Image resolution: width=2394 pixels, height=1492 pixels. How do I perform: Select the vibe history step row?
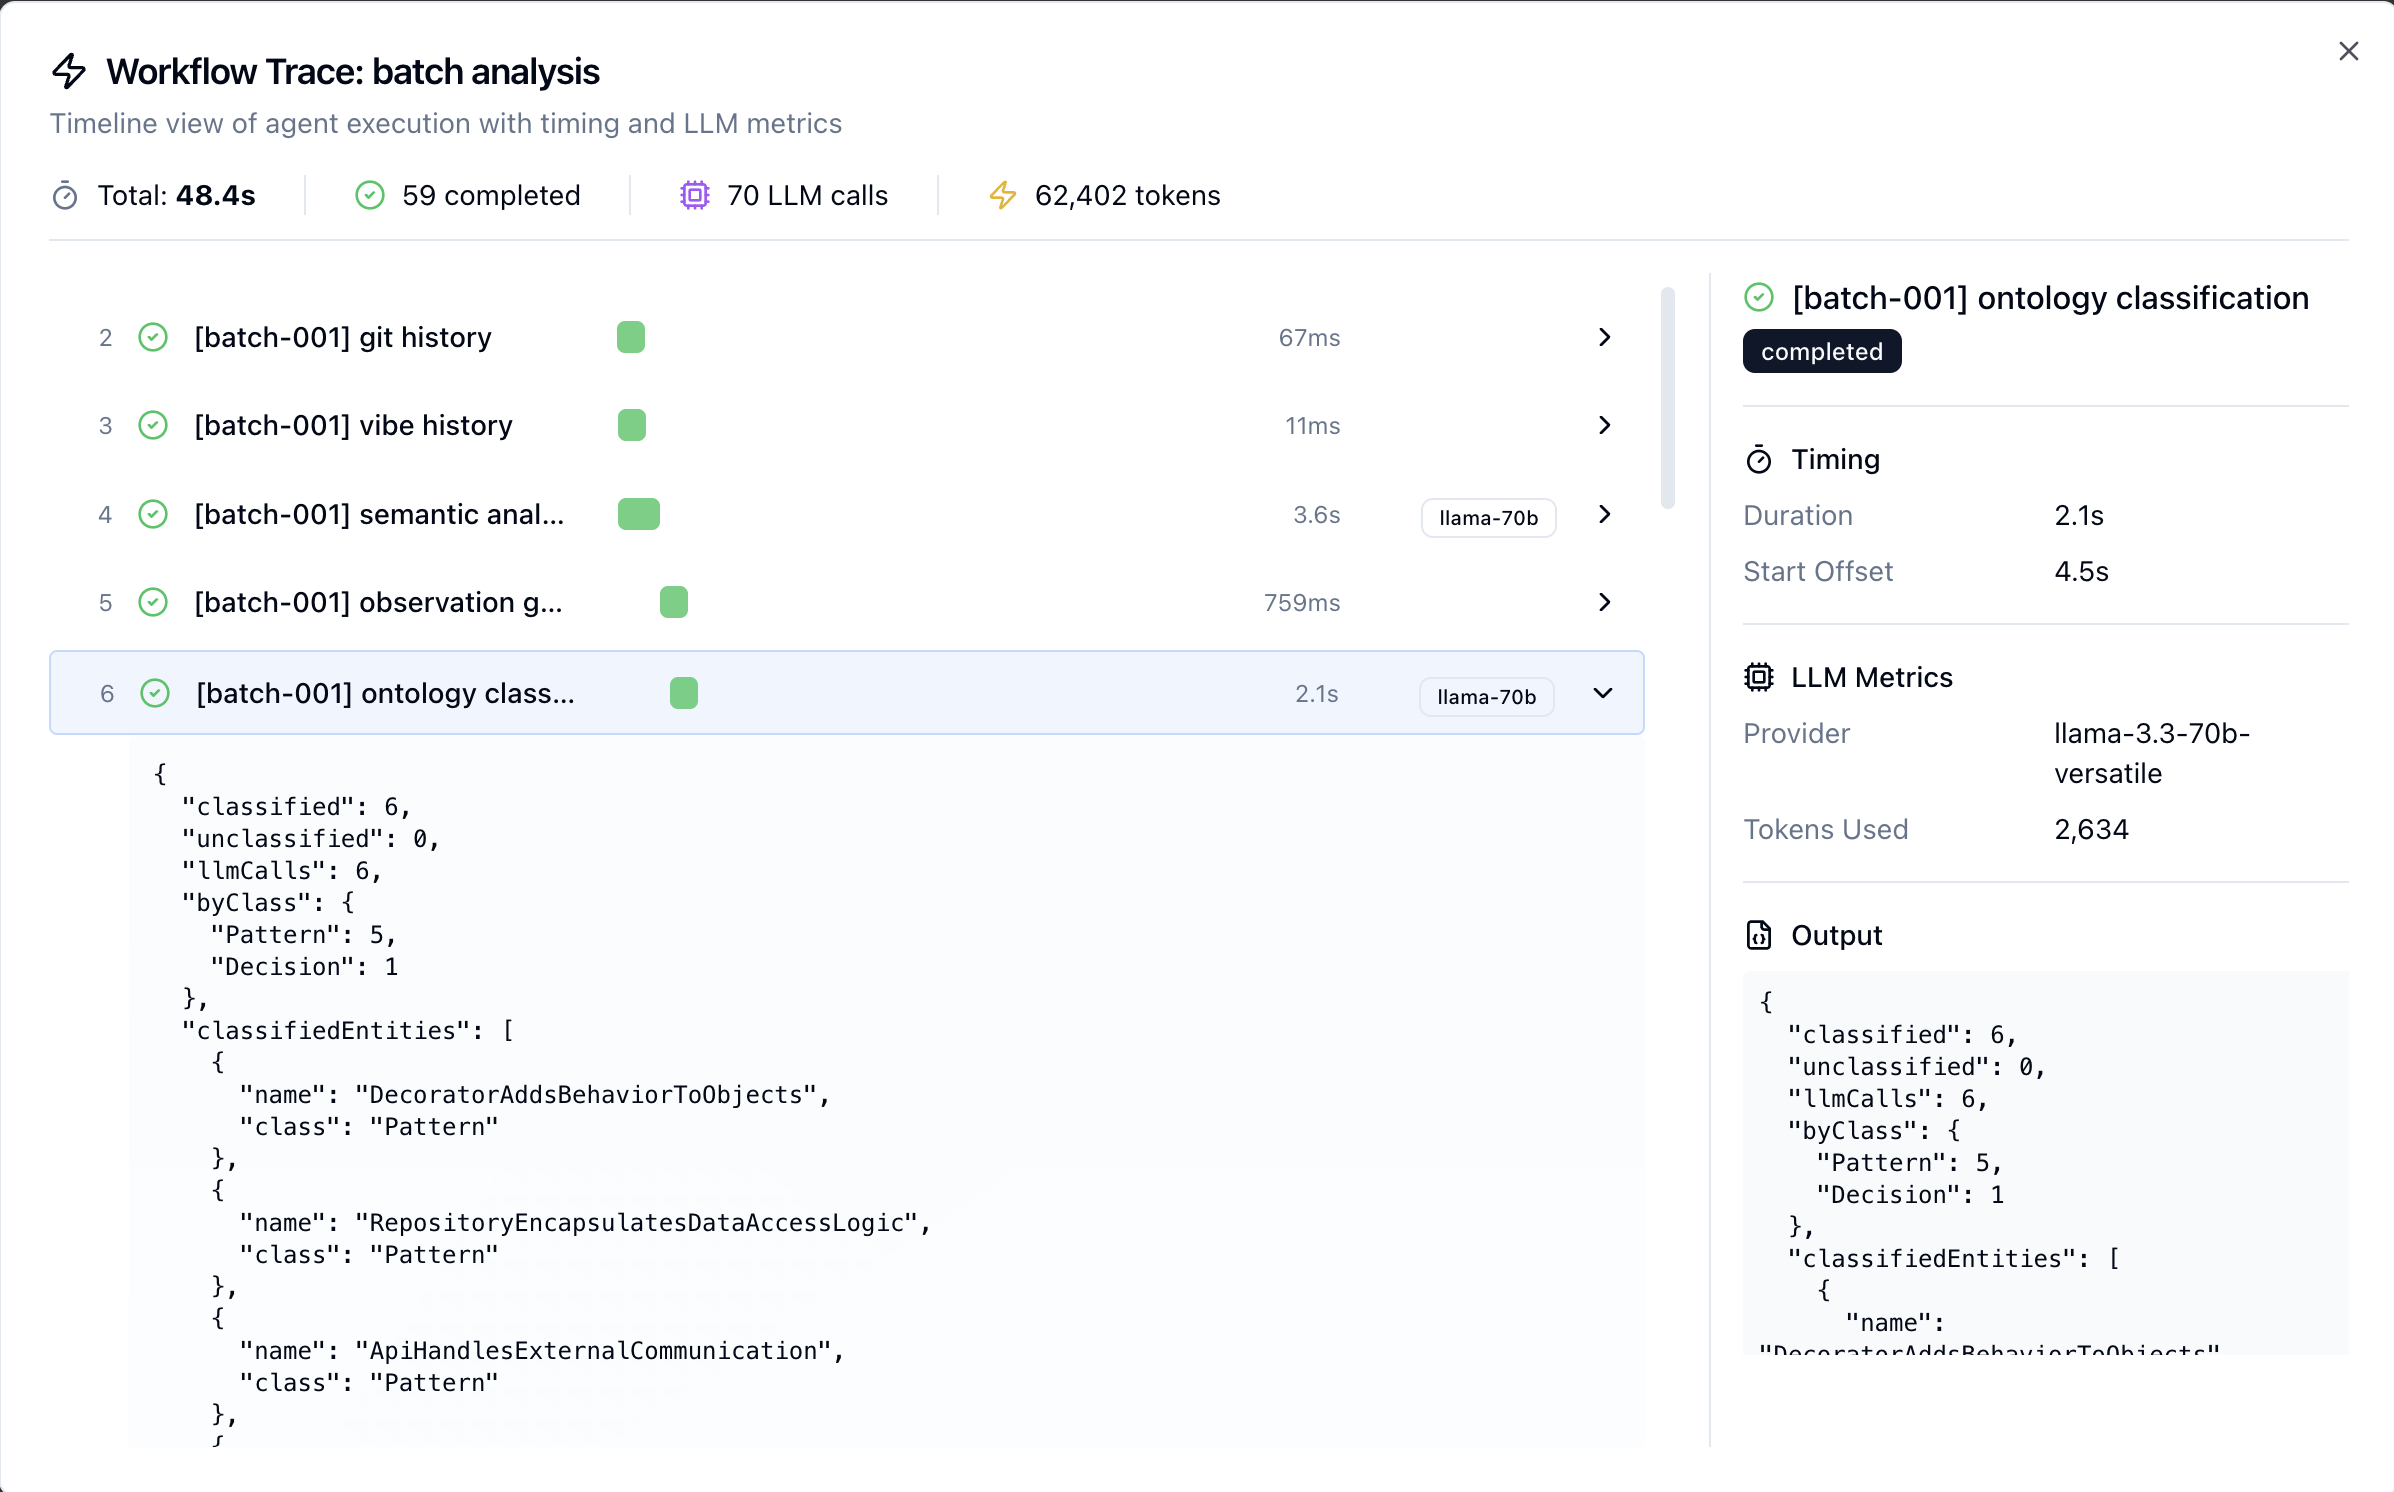pos(847,426)
